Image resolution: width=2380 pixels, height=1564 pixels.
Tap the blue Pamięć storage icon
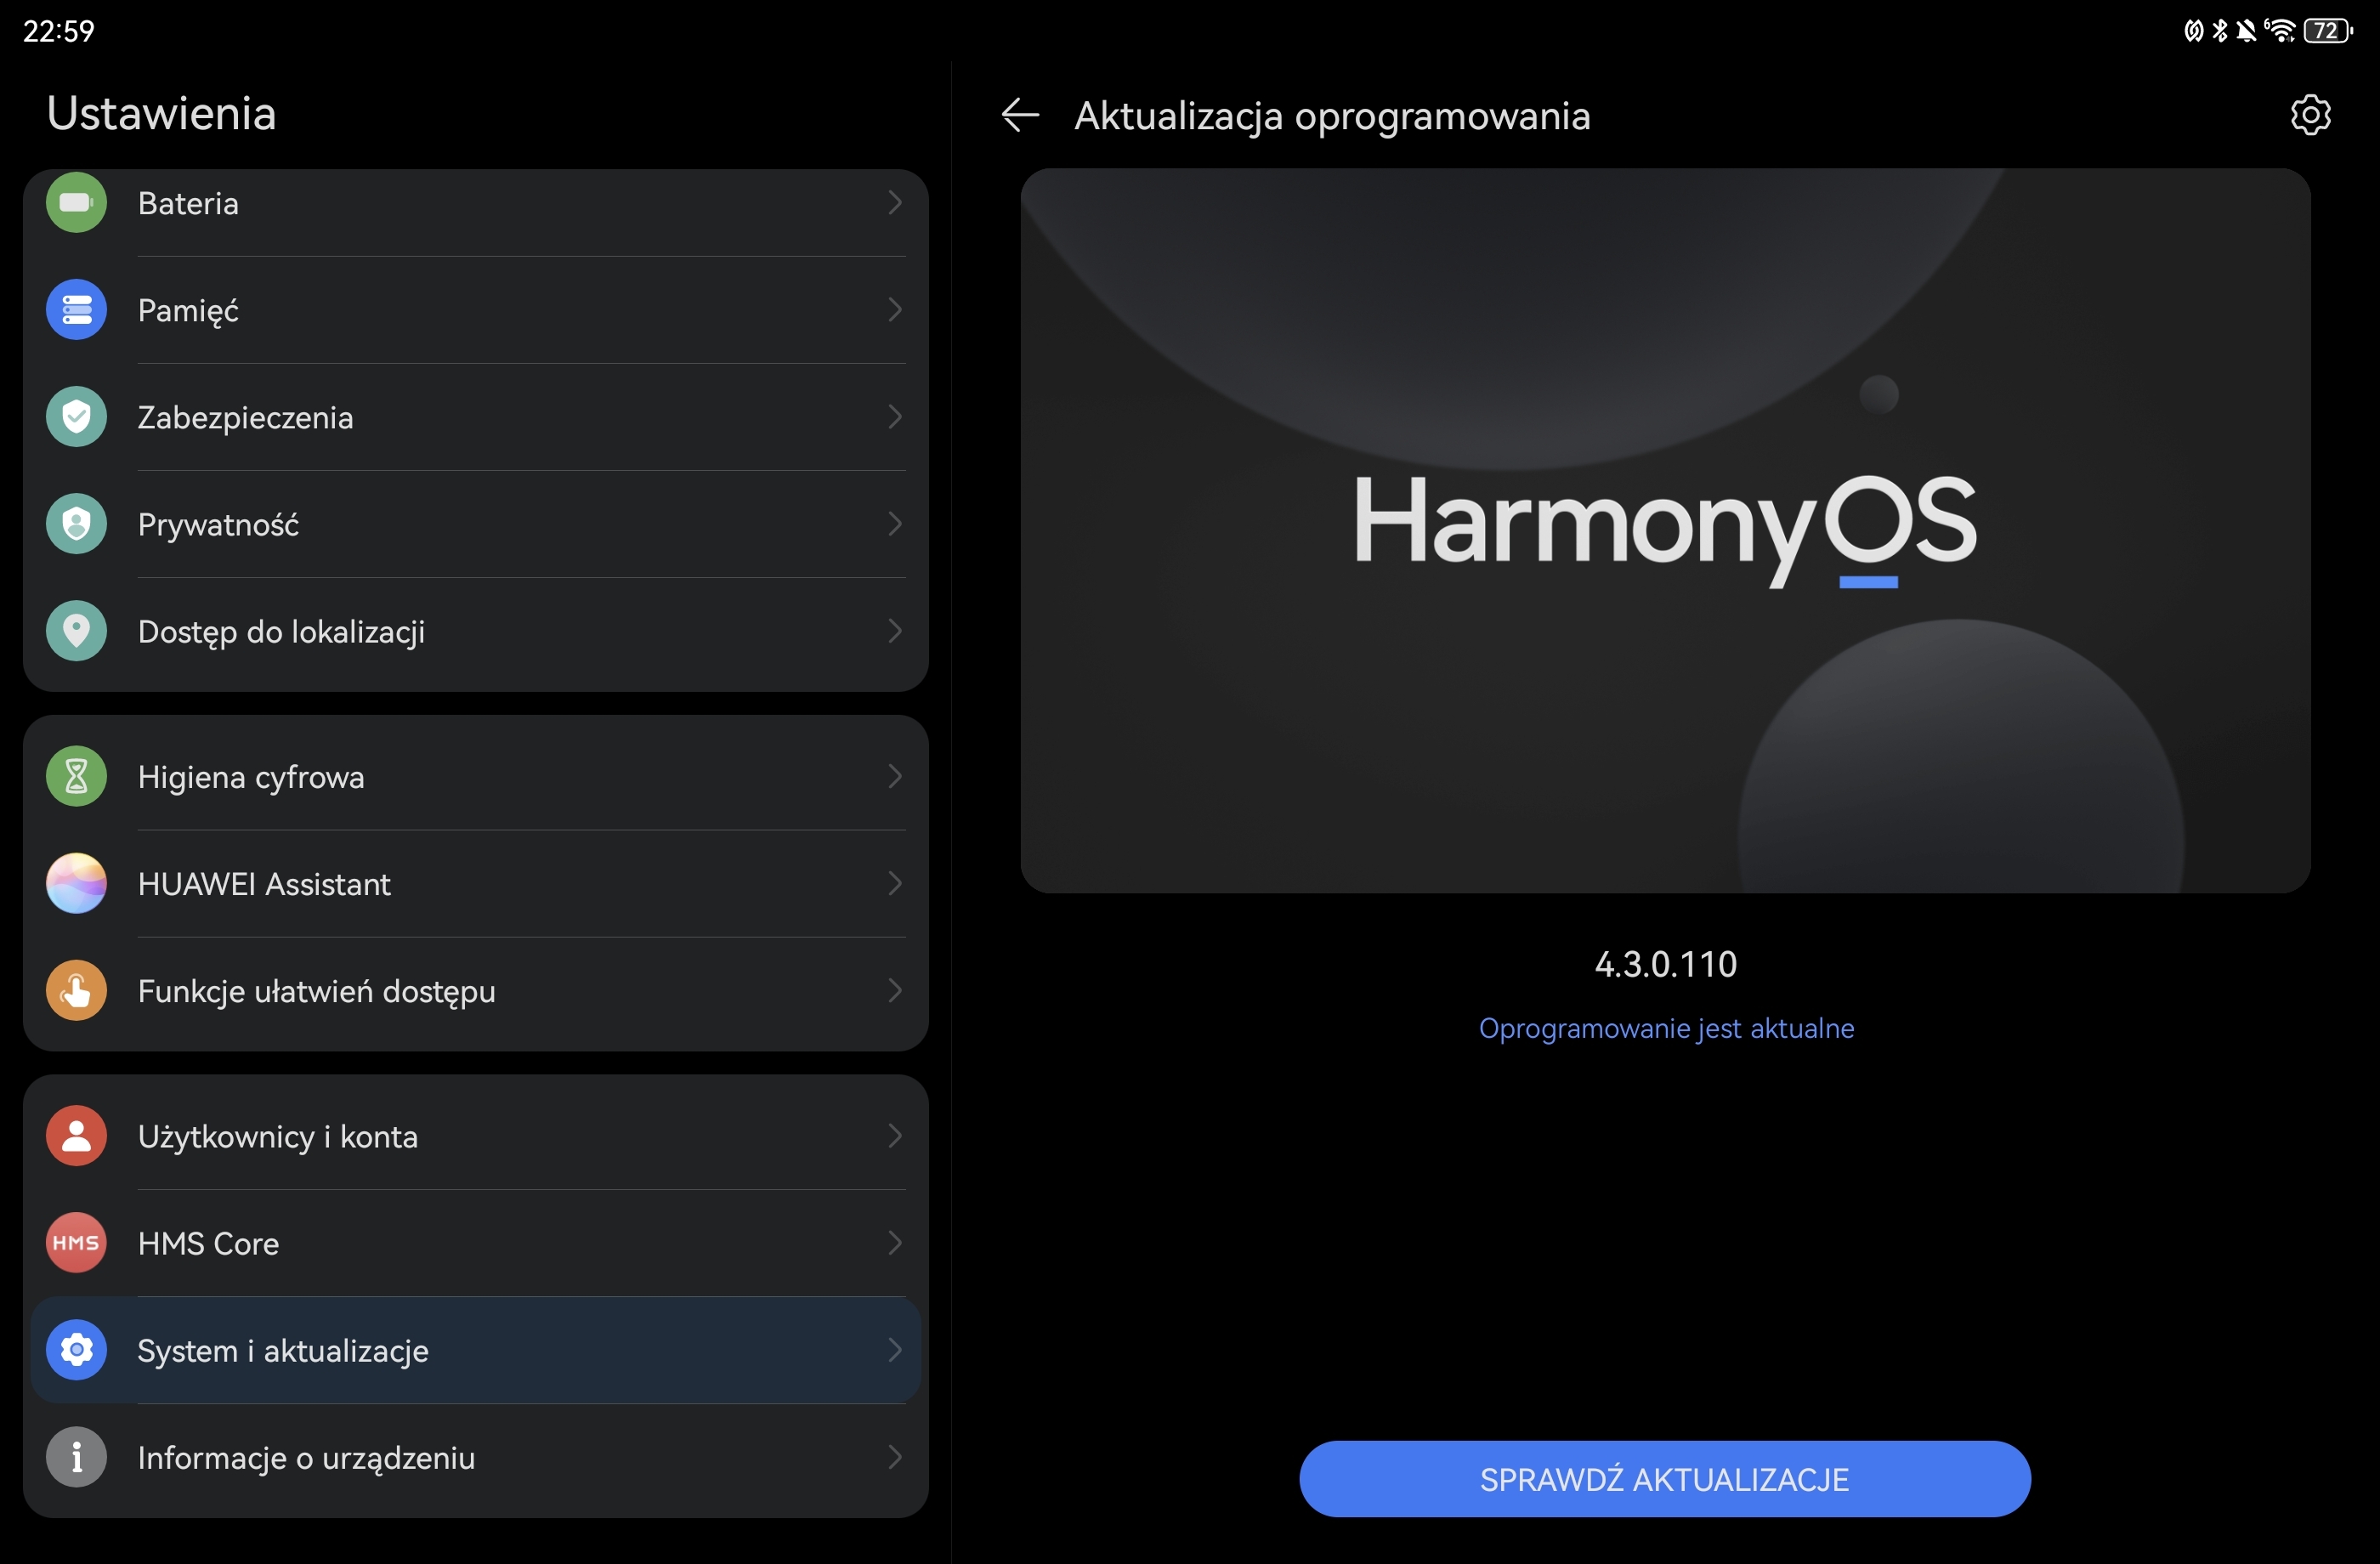[x=76, y=310]
